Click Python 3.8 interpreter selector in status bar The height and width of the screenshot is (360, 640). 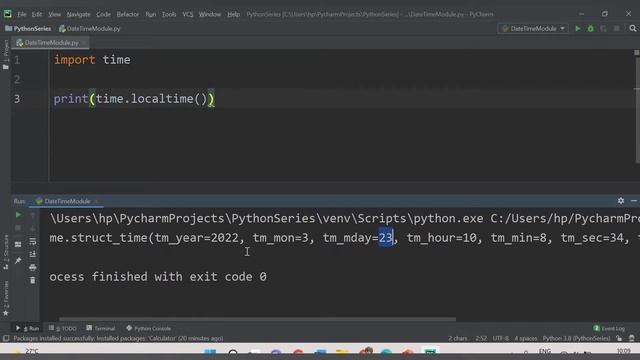click(x=576, y=338)
